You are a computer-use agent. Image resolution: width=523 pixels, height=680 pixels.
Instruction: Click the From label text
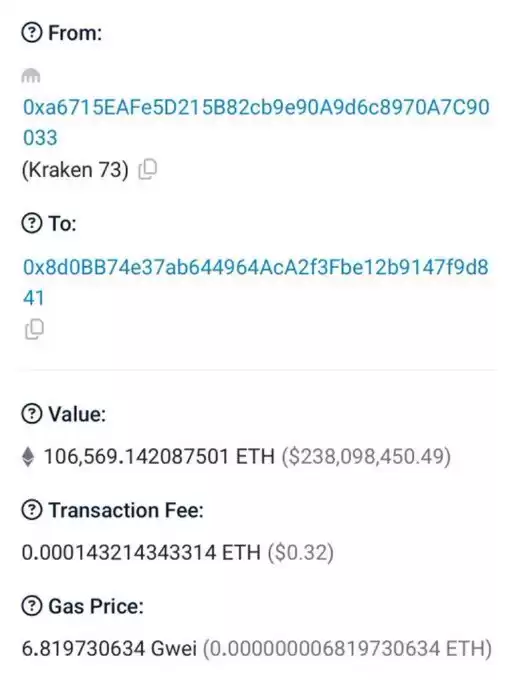point(75,33)
